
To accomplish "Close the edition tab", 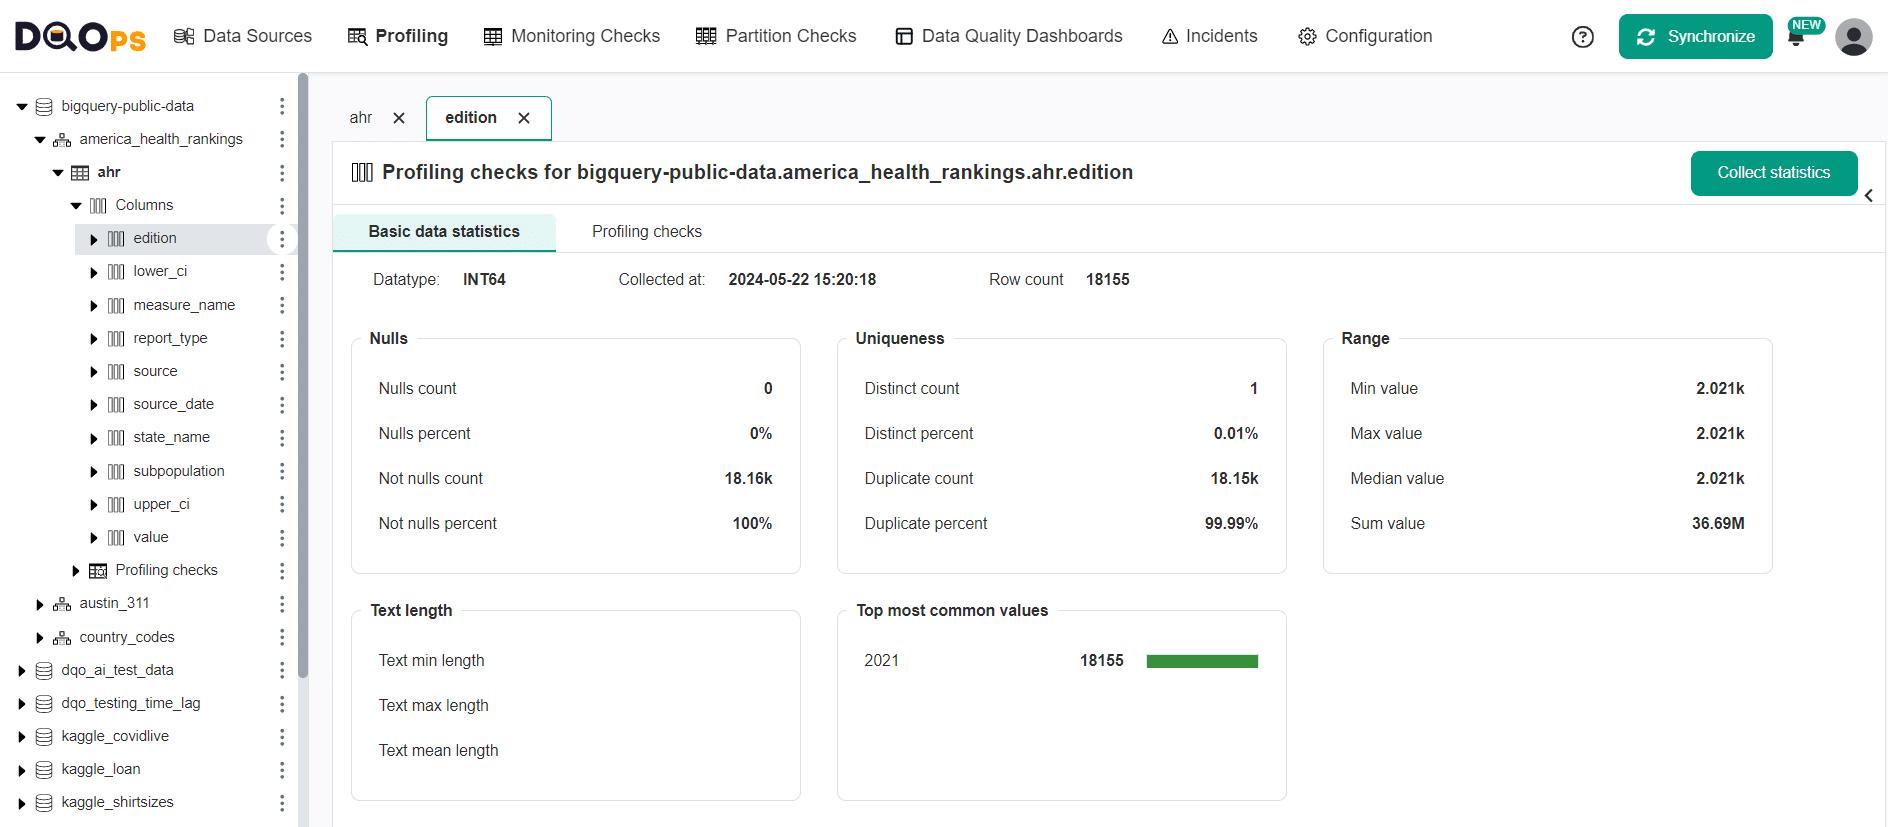I will [524, 118].
